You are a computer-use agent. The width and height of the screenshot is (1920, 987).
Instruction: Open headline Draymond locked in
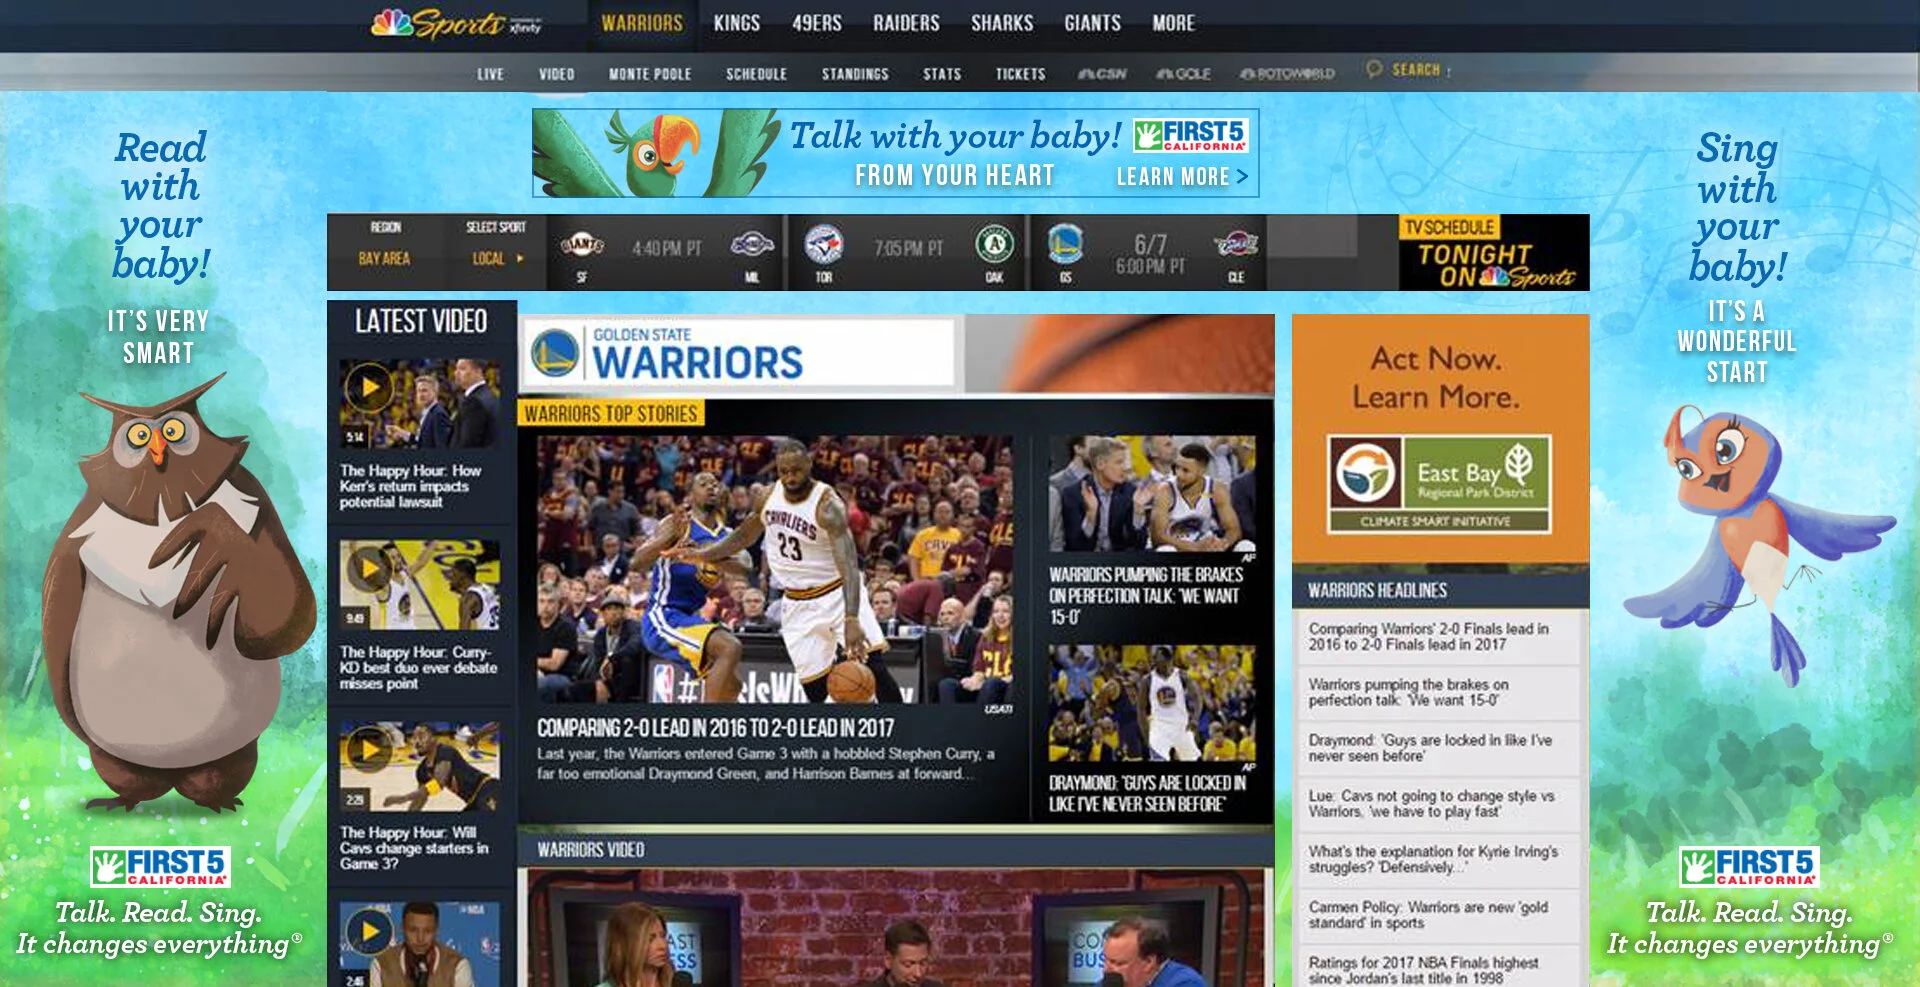coord(1430,748)
